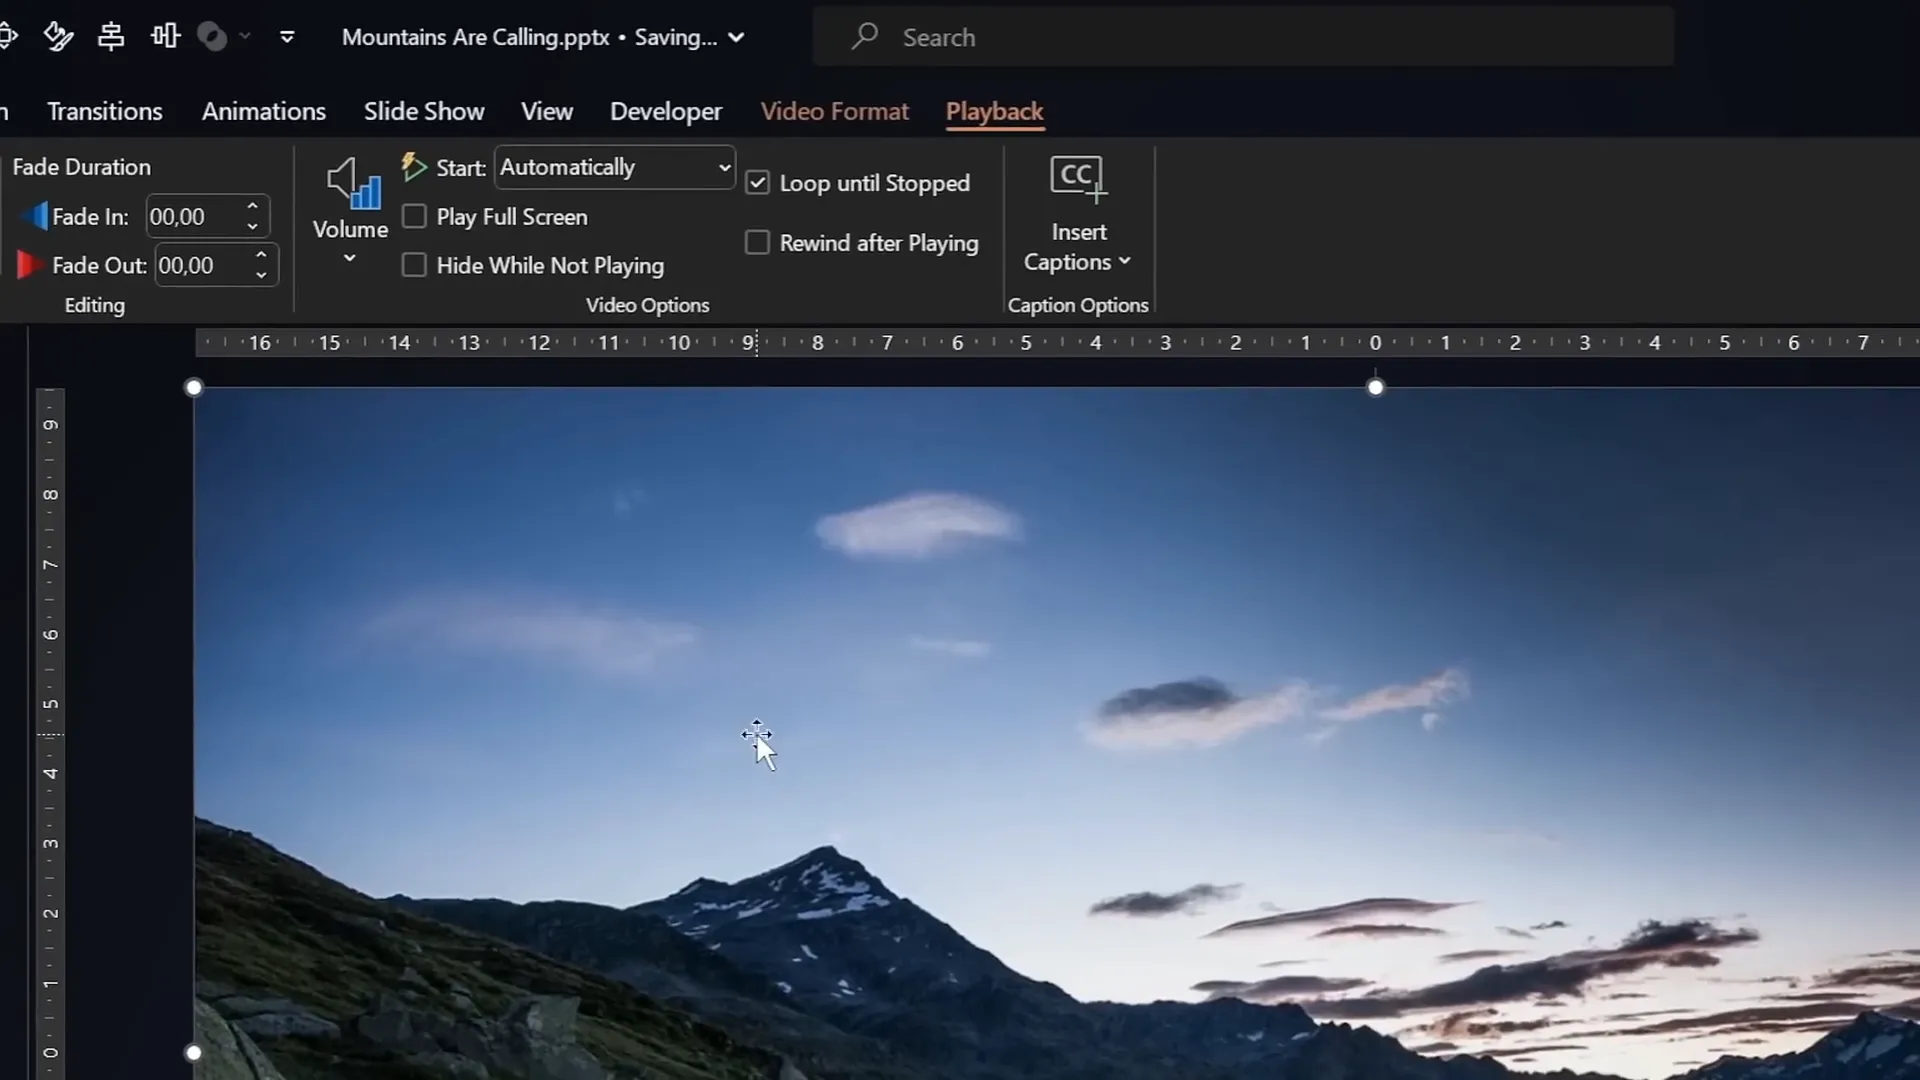
Task: Expand the small arrow next to greyed icon
Action: click(x=245, y=37)
